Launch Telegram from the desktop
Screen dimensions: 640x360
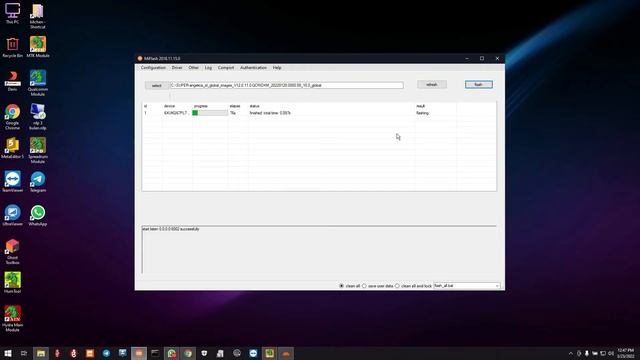[38, 182]
